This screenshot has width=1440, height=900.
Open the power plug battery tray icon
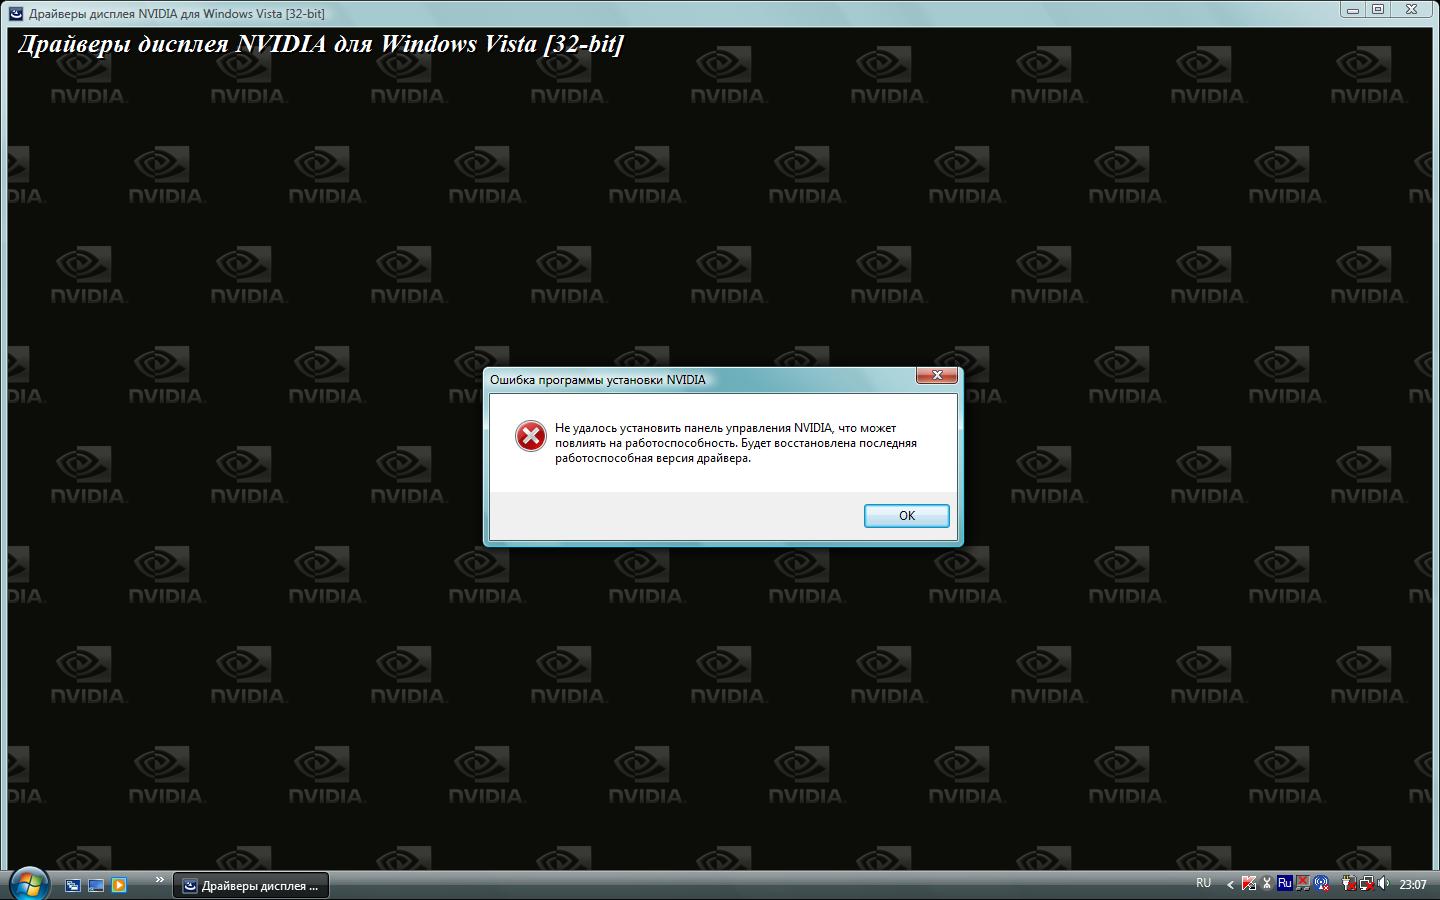[1349, 883]
